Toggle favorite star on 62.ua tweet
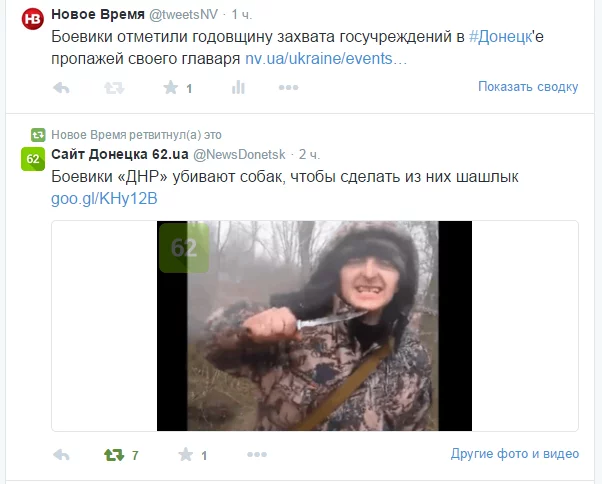 185,455
